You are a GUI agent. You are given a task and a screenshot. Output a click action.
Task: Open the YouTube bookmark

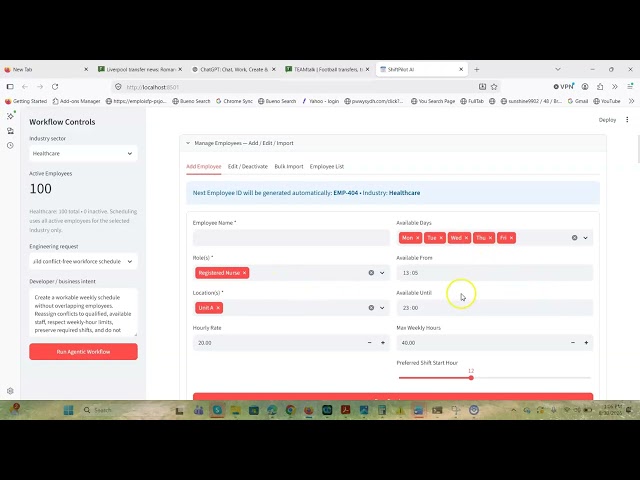(x=607, y=101)
